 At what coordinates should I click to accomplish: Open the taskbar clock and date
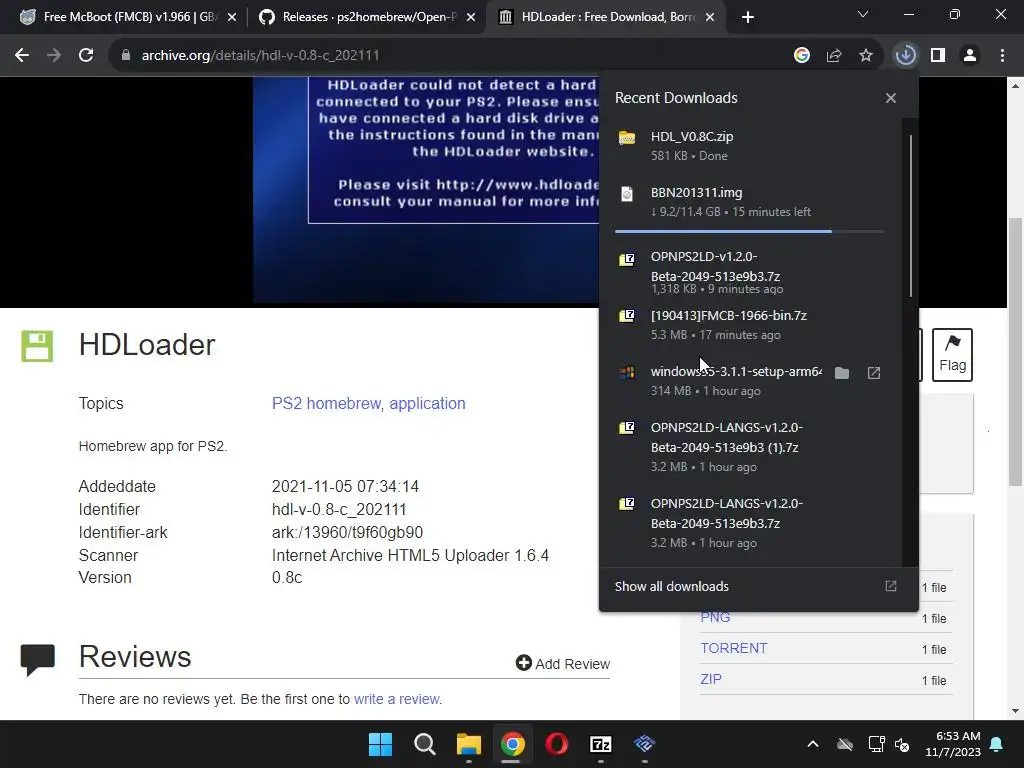pos(952,744)
